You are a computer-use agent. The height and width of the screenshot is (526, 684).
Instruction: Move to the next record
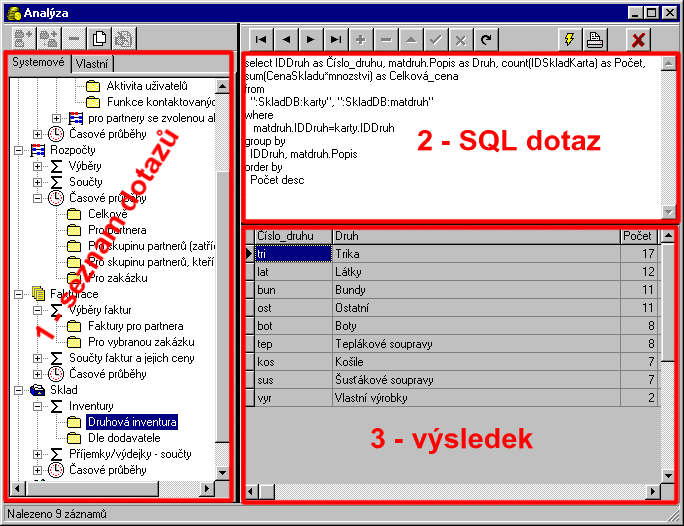tap(310, 39)
